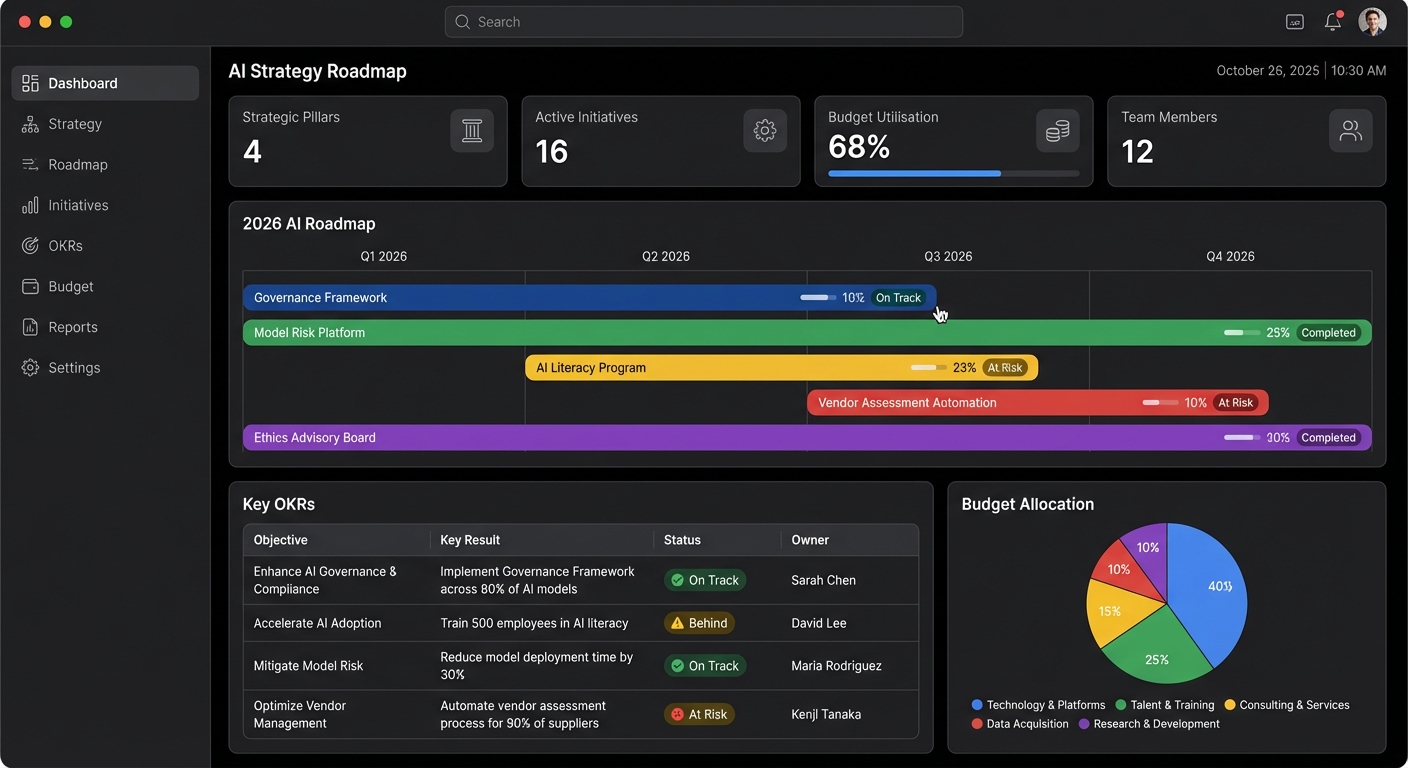1408x768 pixels.
Task: Click the Initiatives bar-chart icon
Action: coord(31,205)
